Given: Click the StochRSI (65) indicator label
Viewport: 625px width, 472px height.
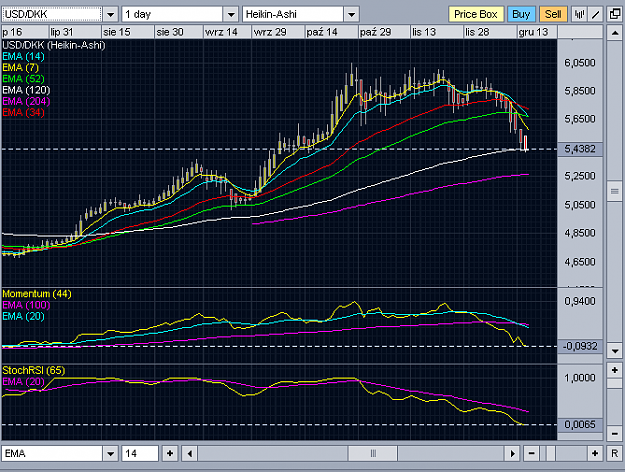Looking at the screenshot, I should pyautogui.click(x=33, y=370).
